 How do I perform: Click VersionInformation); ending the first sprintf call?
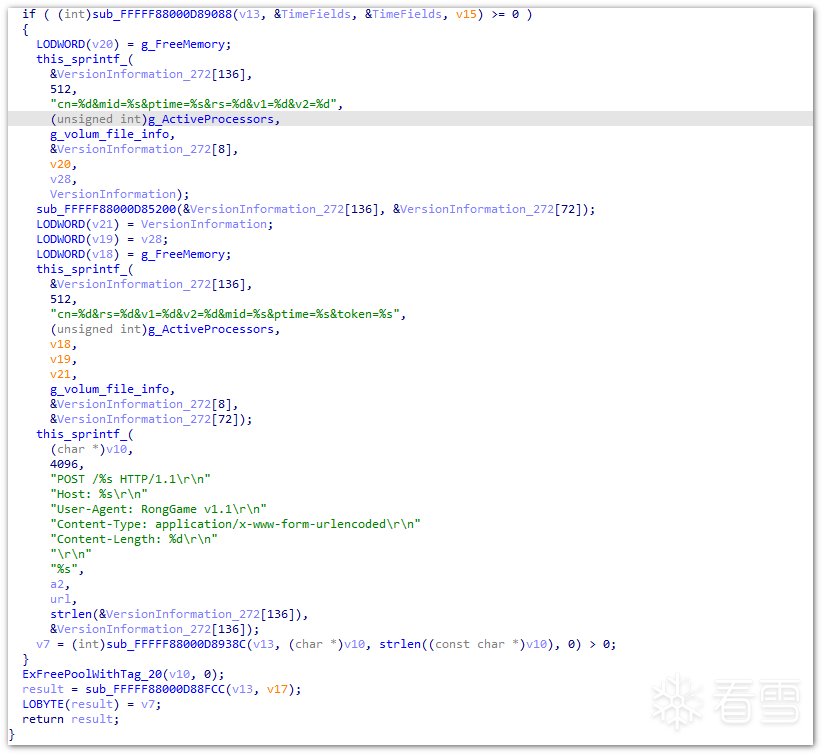click(120, 194)
